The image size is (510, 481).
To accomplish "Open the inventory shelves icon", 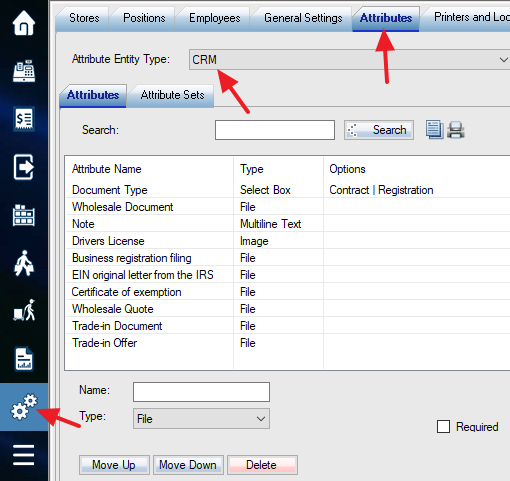I will coord(24,215).
